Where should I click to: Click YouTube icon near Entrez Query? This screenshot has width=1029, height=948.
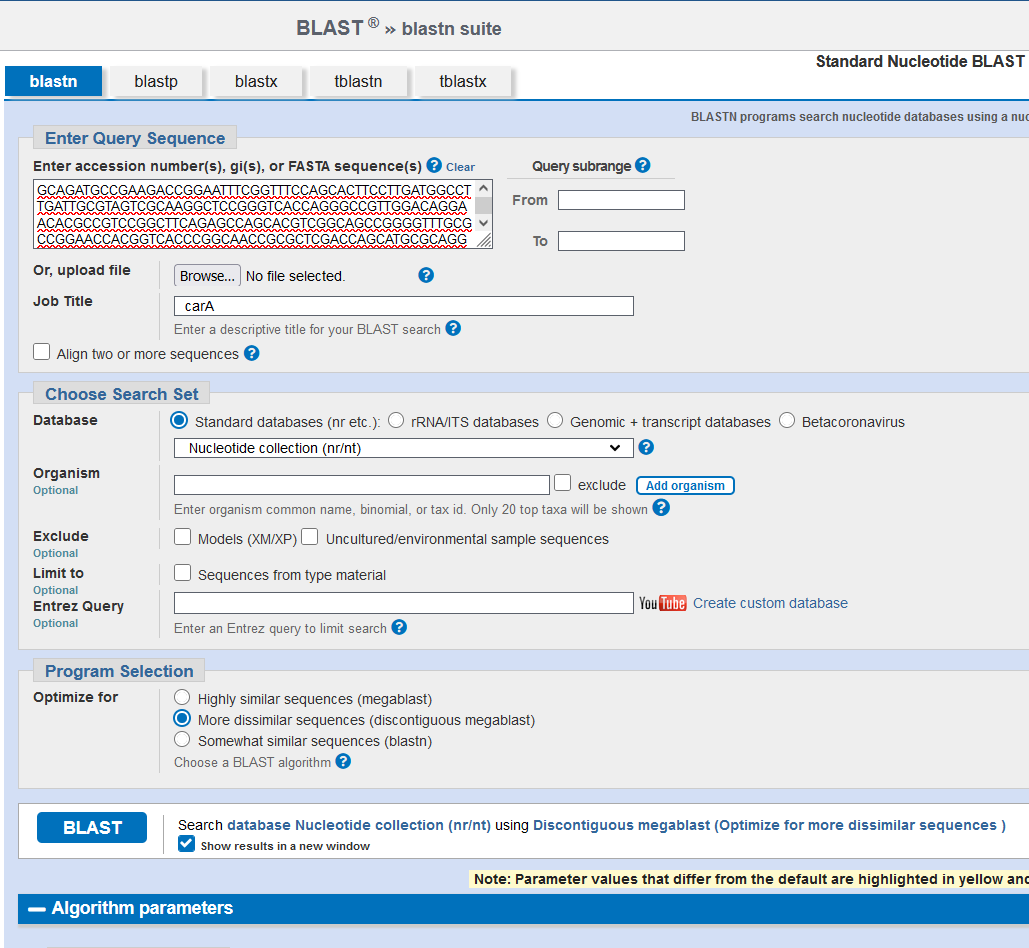(662, 603)
